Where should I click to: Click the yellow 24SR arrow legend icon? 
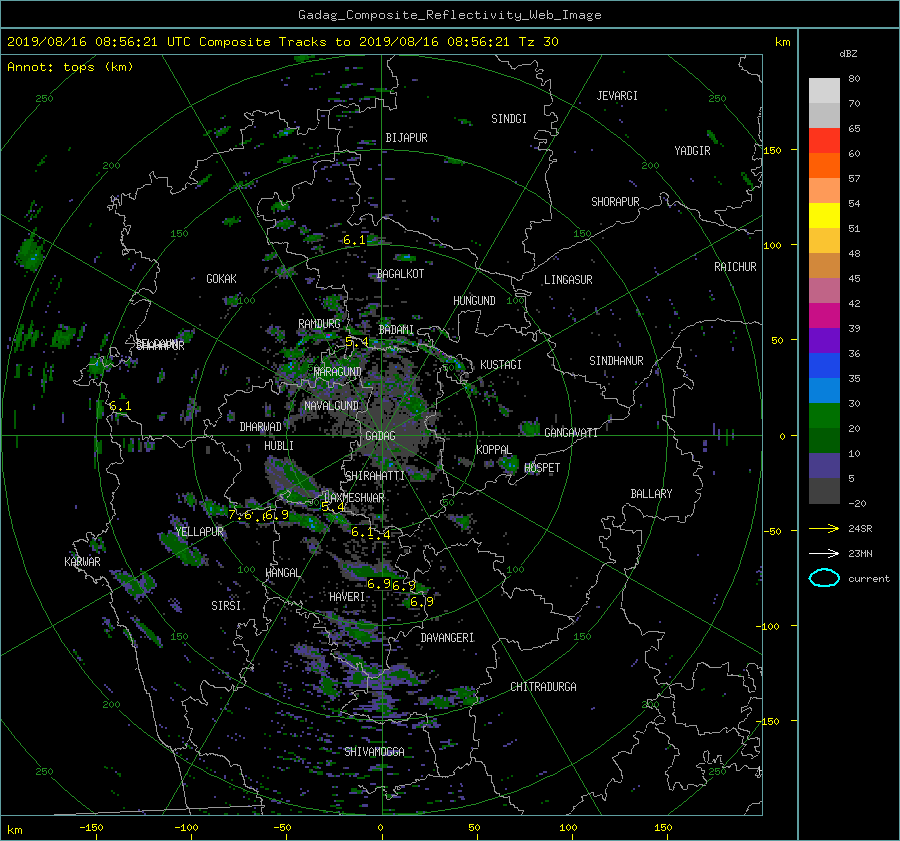(x=824, y=528)
